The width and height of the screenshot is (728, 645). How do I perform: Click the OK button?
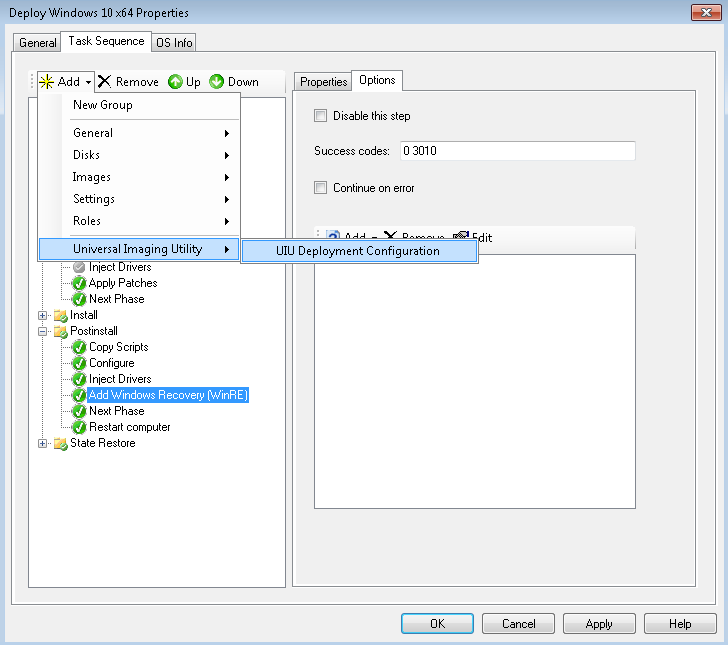click(437, 623)
